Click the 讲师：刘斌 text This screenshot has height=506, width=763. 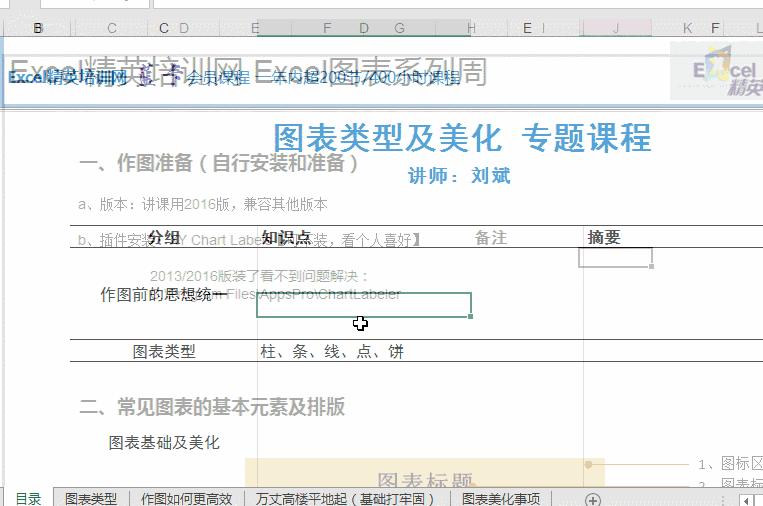pos(459,176)
